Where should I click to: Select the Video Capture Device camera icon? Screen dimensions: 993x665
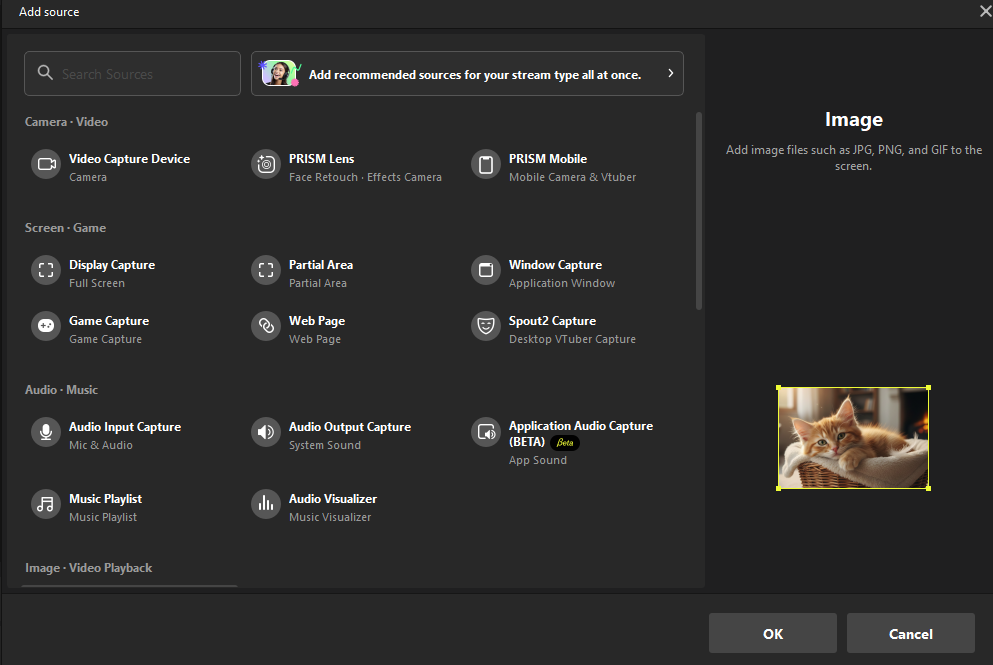click(x=46, y=165)
